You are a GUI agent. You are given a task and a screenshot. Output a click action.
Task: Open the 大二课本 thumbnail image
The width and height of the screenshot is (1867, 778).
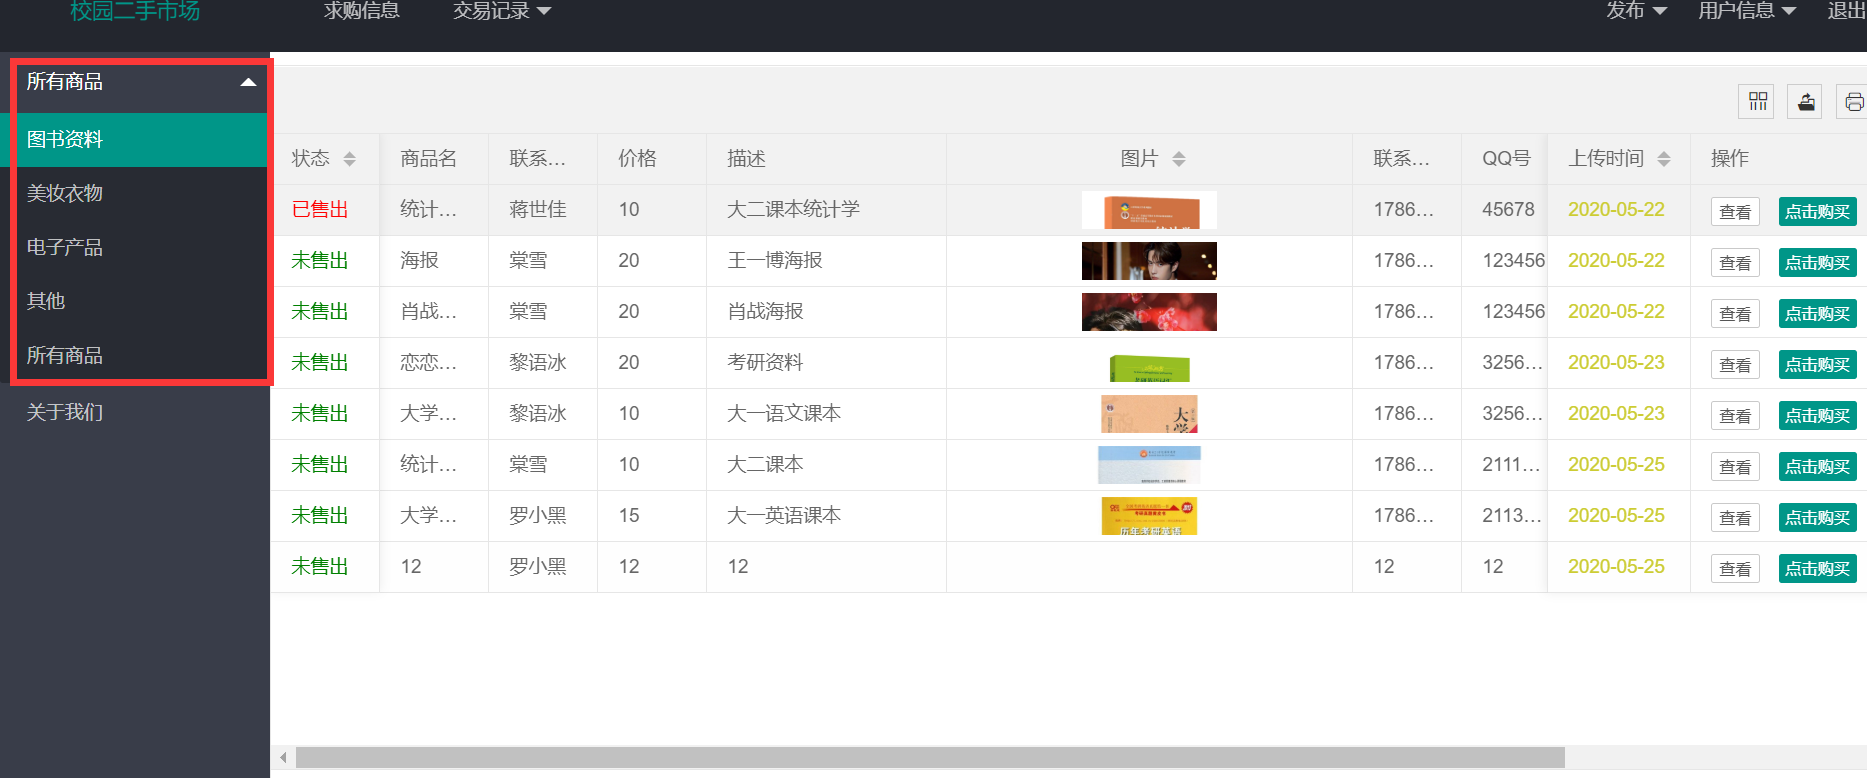click(1149, 465)
